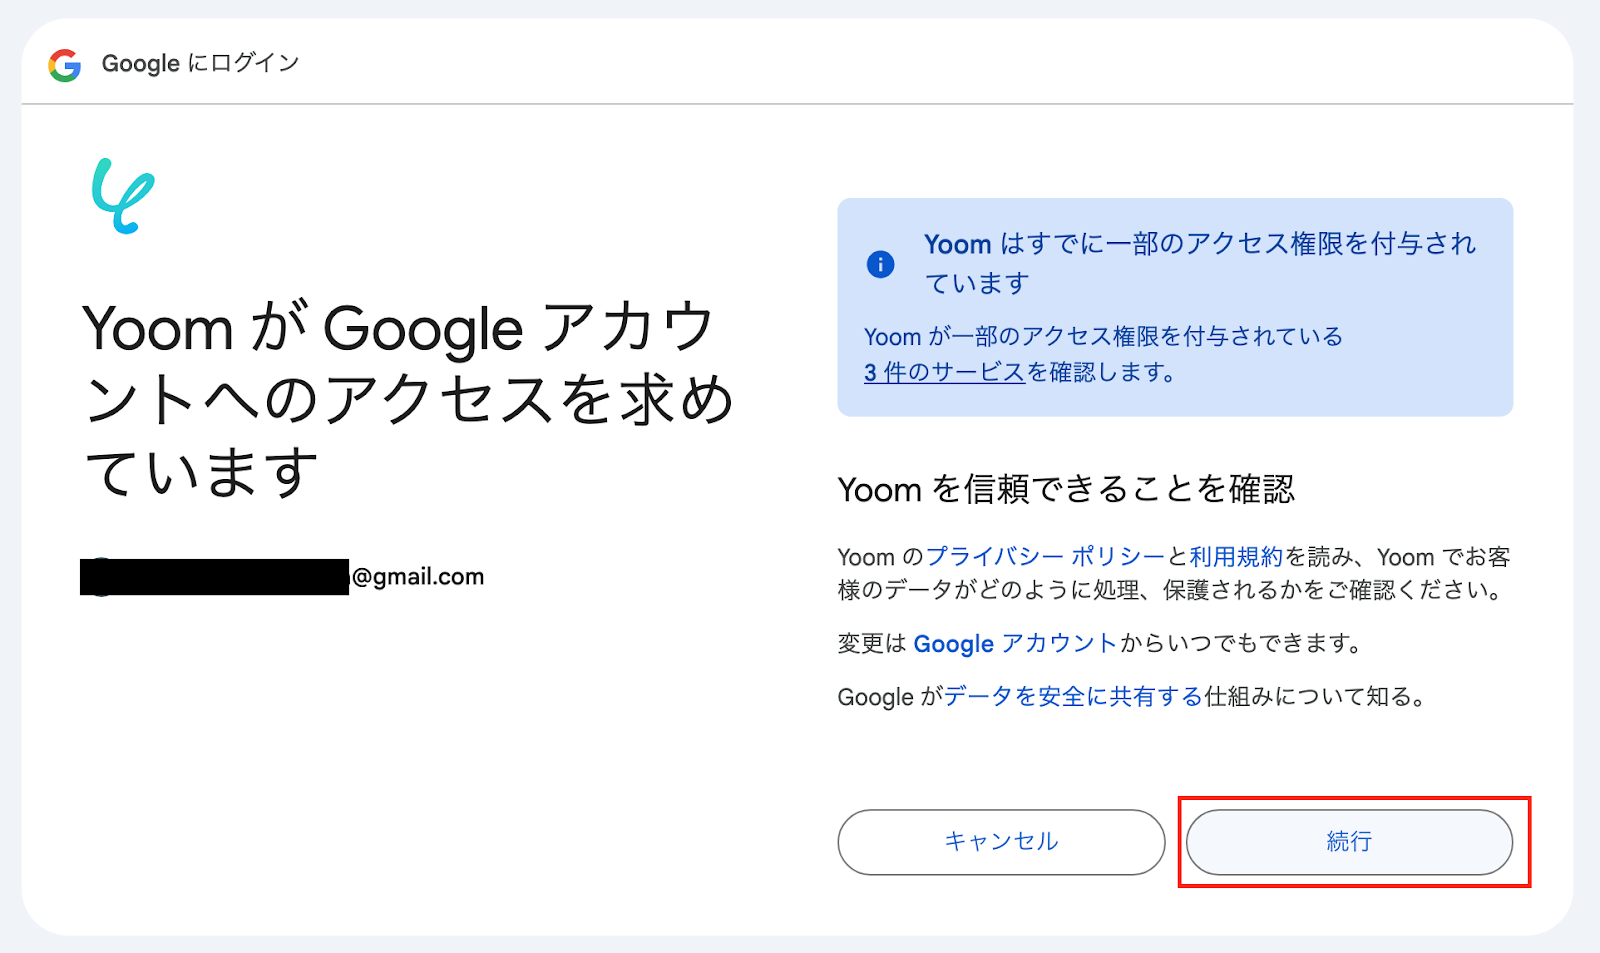1600x953 pixels.
Task: Click the Yoom を信頼できることを確認 heading
Action: (1066, 490)
